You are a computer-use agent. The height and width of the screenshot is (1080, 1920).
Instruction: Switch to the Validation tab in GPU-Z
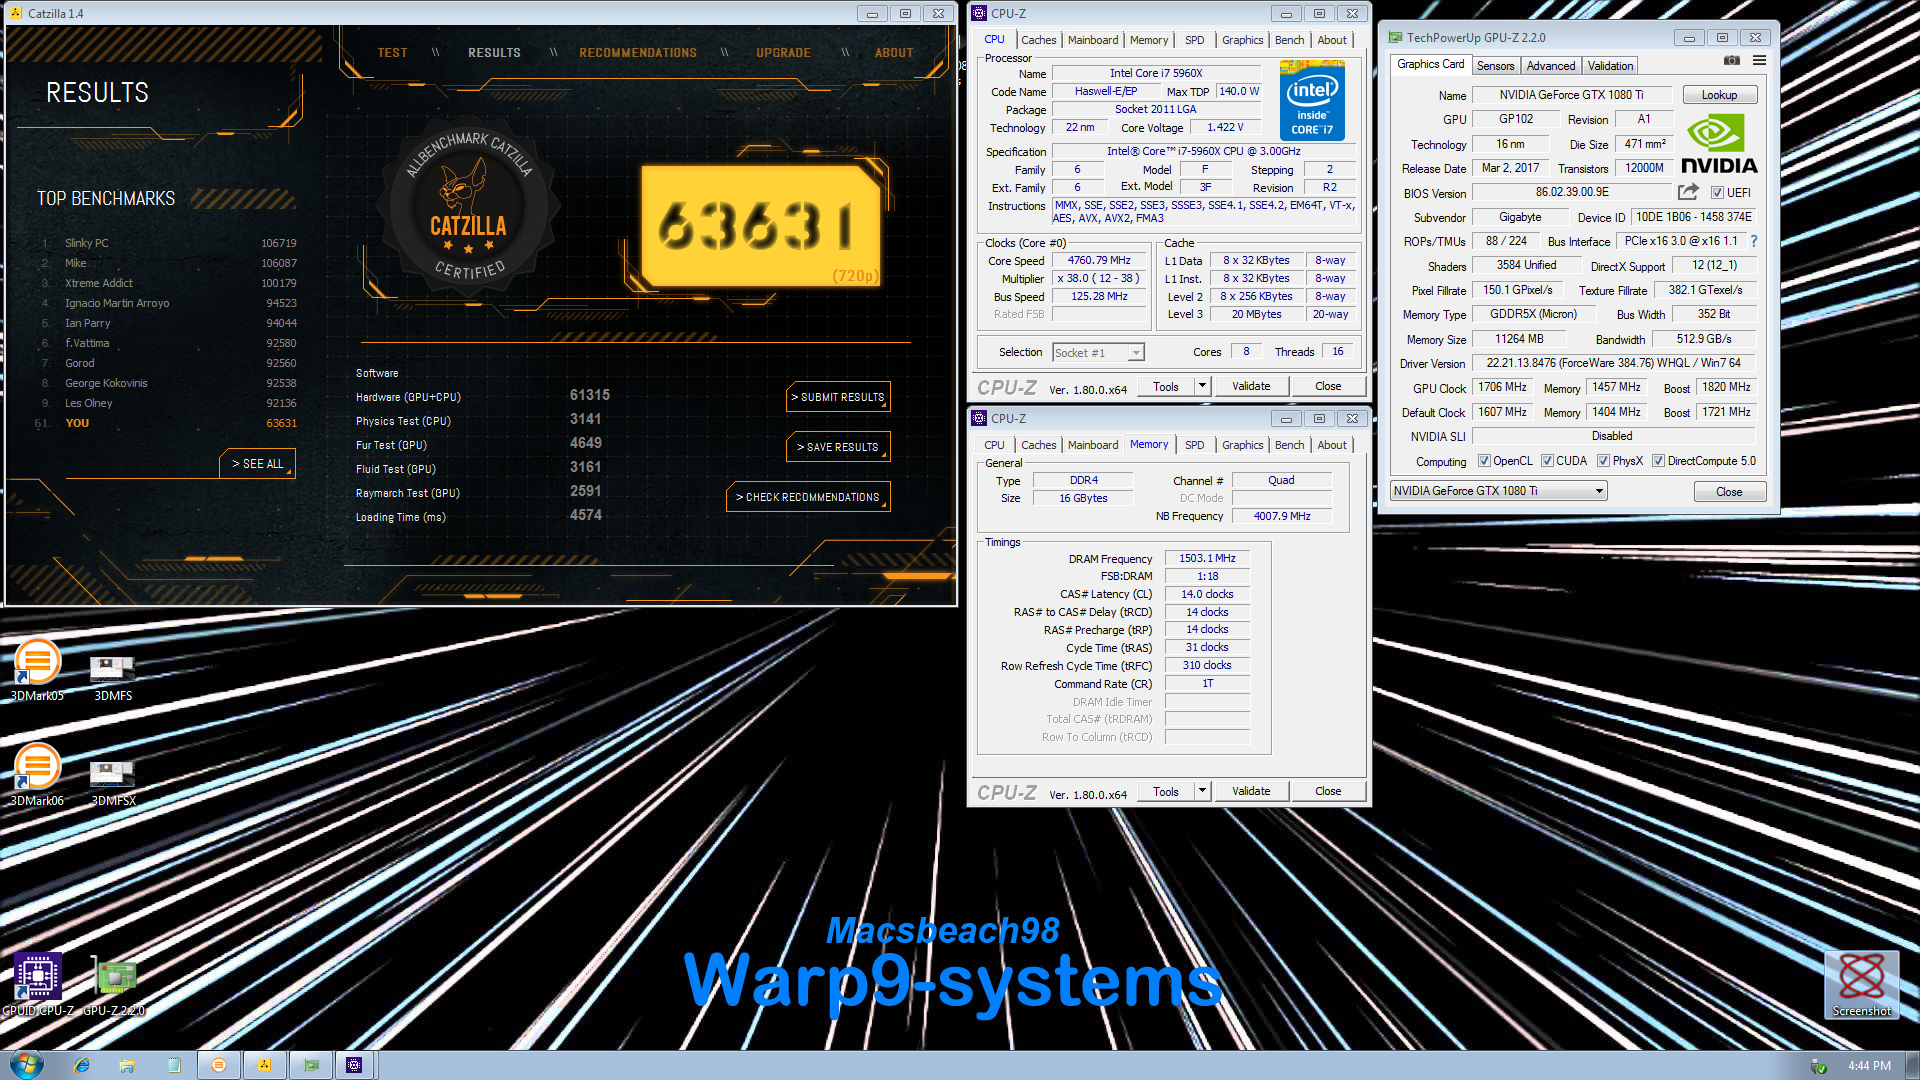(1610, 66)
